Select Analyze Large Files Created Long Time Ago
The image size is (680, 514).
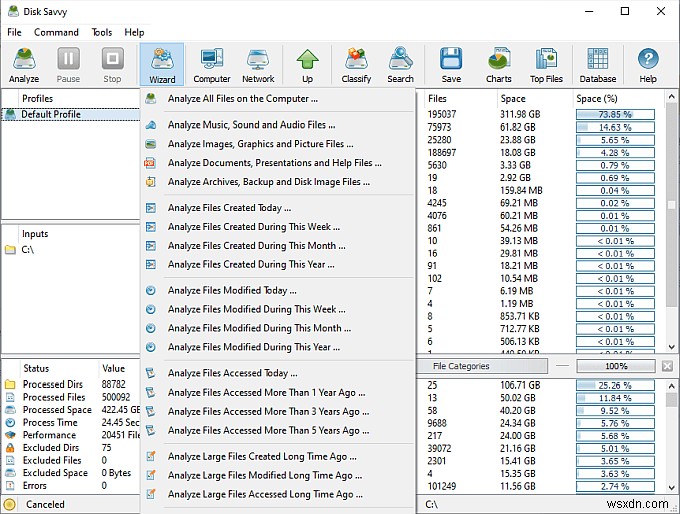click(x=278, y=456)
